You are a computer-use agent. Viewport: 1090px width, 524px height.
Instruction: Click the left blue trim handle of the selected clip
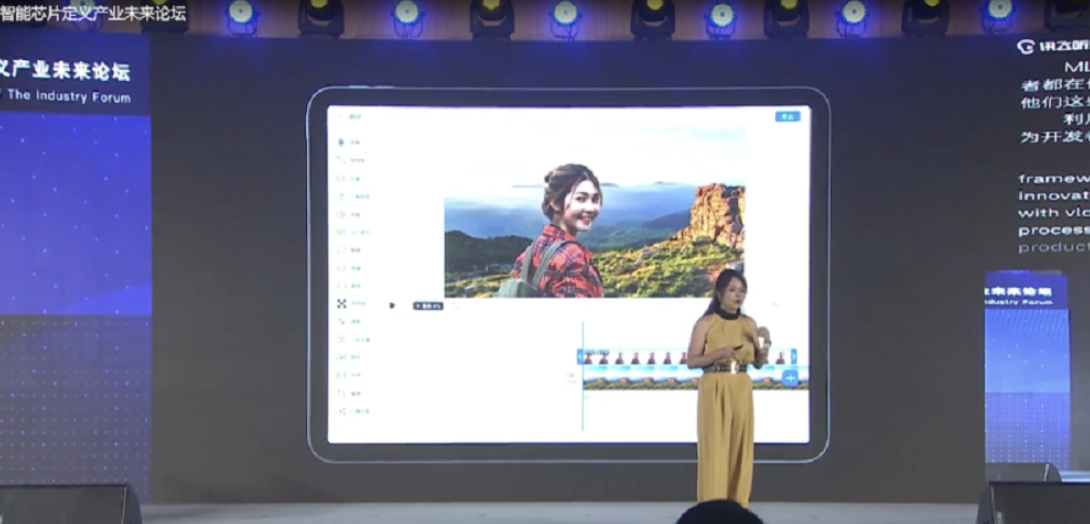click(x=580, y=357)
